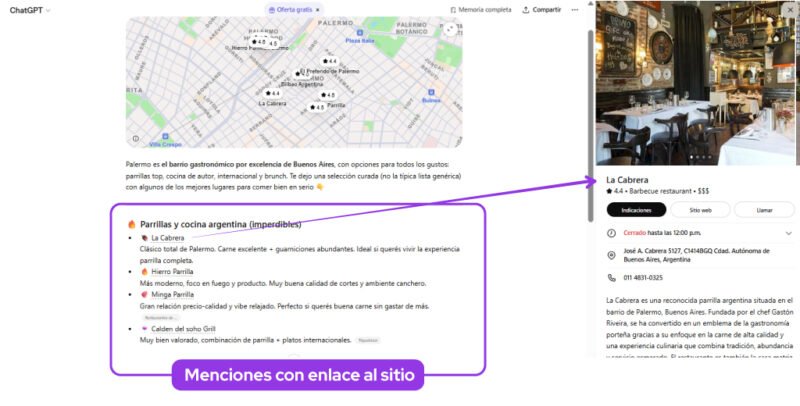Open the three-dot more options menu

[x=575, y=10]
